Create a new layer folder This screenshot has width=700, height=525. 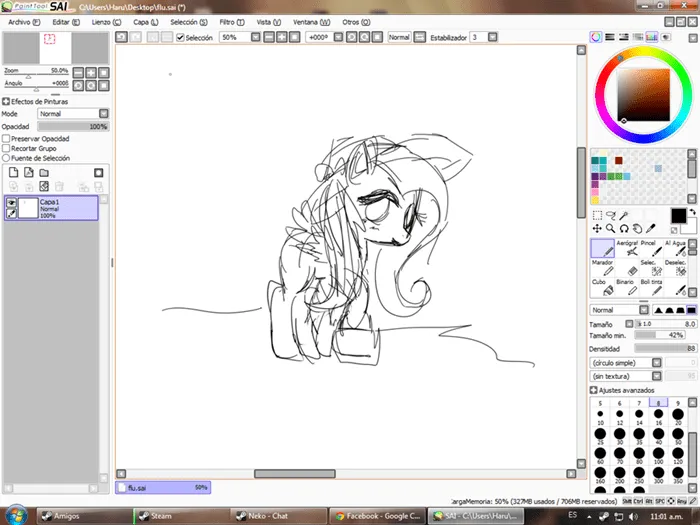pyautogui.click(x=44, y=172)
